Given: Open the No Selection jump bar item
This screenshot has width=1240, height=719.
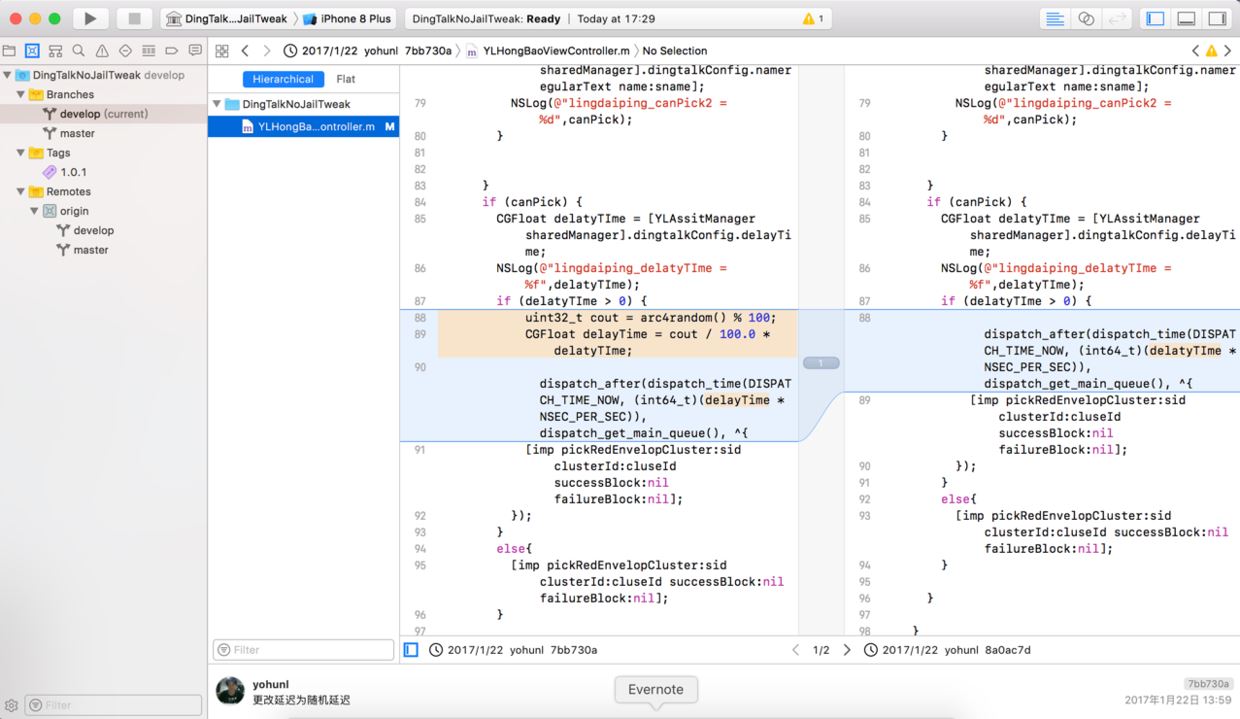Looking at the screenshot, I should coord(675,50).
